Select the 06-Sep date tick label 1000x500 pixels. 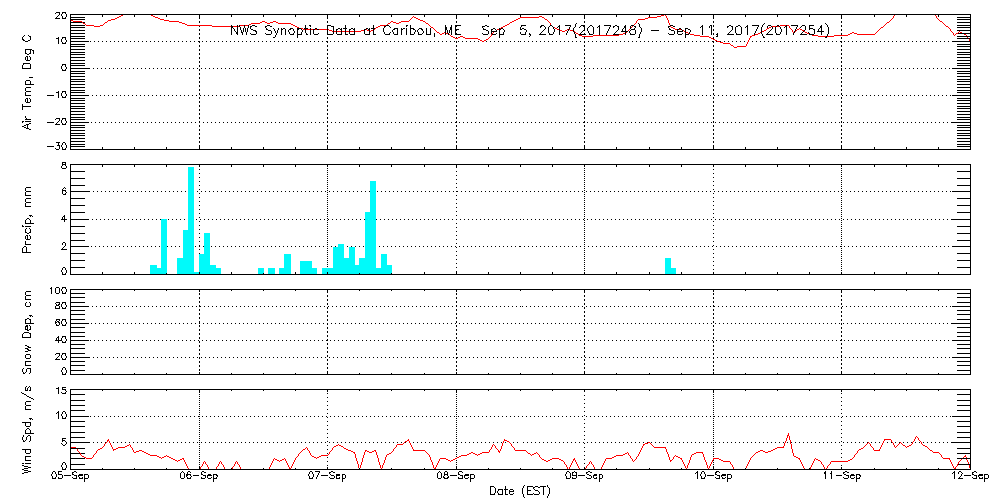(x=199, y=477)
